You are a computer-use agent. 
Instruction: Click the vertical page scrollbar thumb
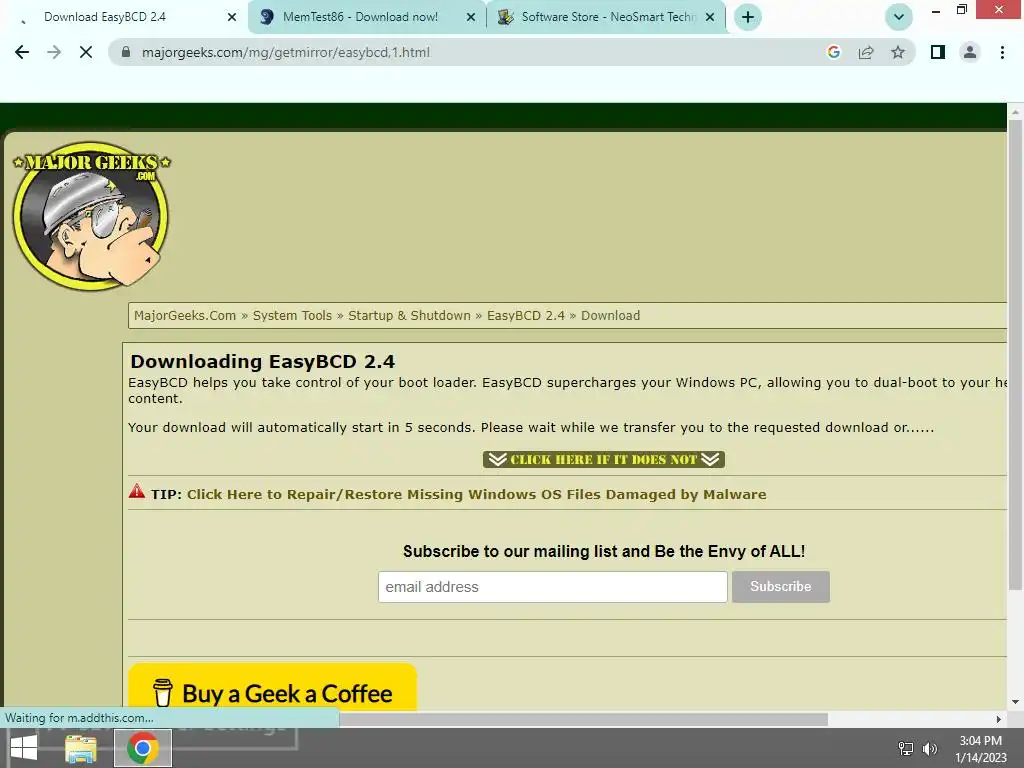pos(1015,353)
